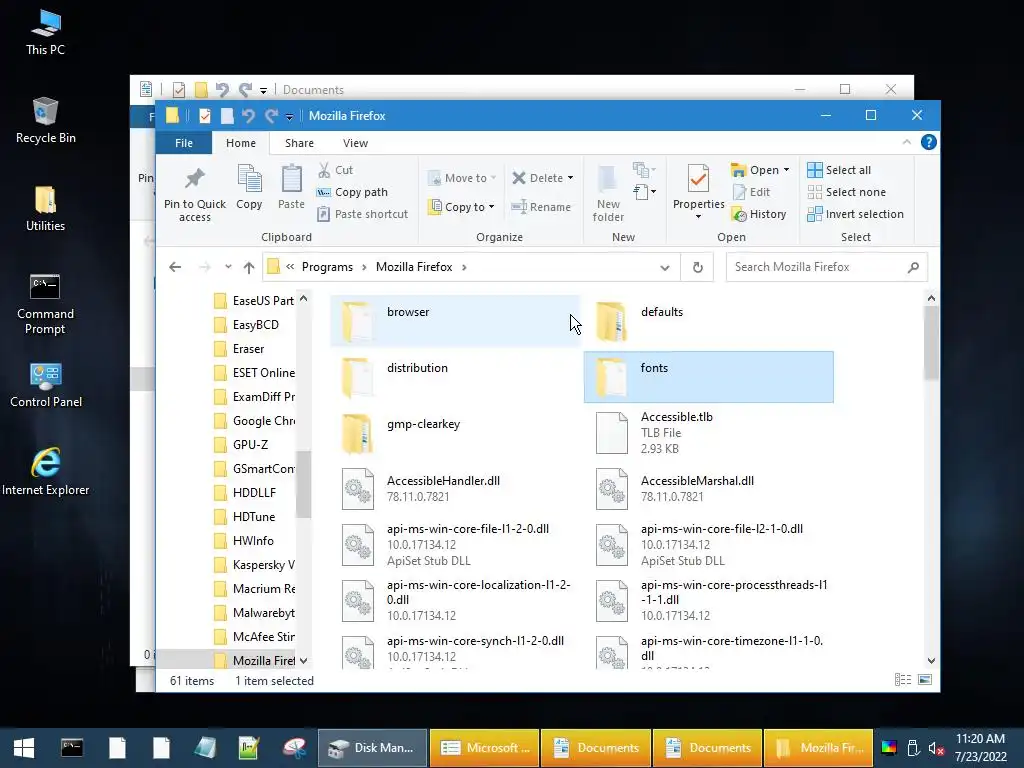Click the blue Help question mark icon
1024x768 pixels.
point(929,142)
